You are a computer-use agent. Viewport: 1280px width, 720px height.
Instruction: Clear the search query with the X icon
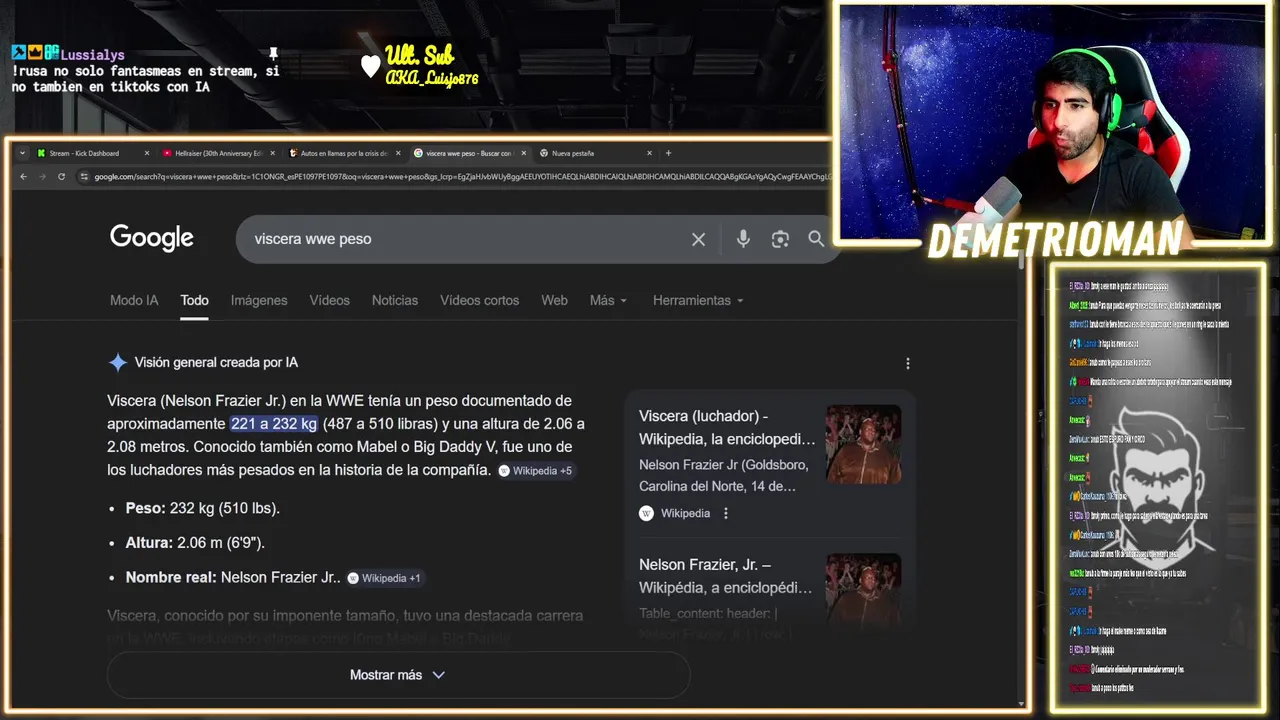click(698, 239)
